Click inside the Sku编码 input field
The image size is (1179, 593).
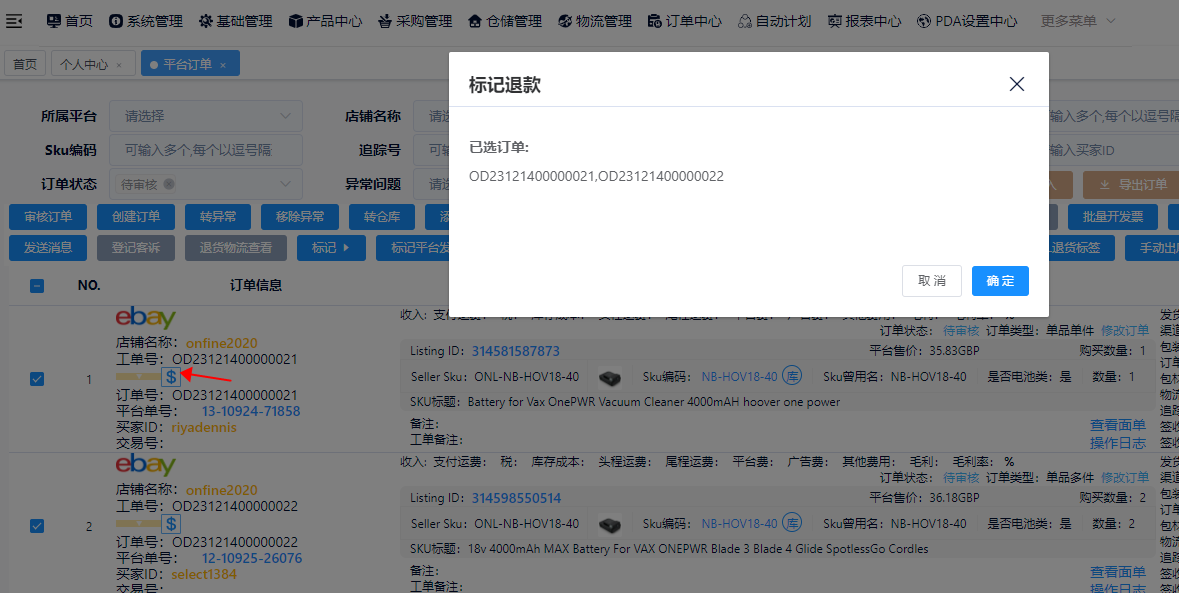[204, 150]
